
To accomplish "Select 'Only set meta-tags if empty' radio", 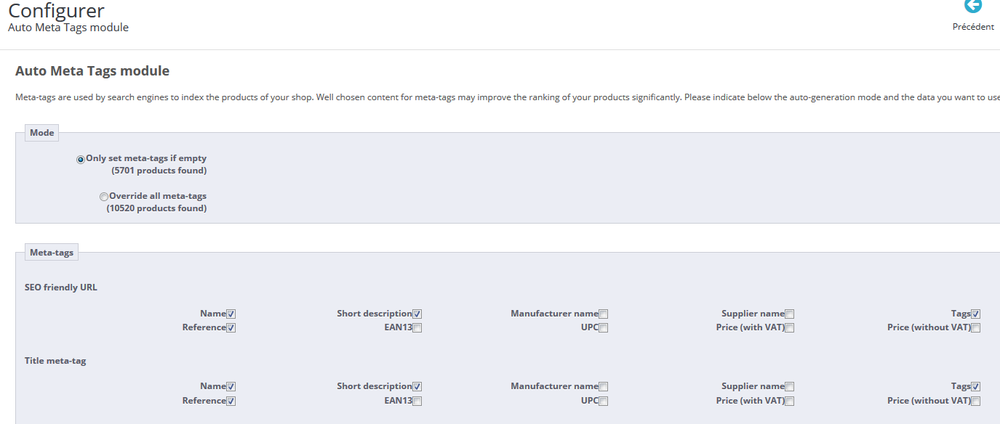I will pos(81,159).
